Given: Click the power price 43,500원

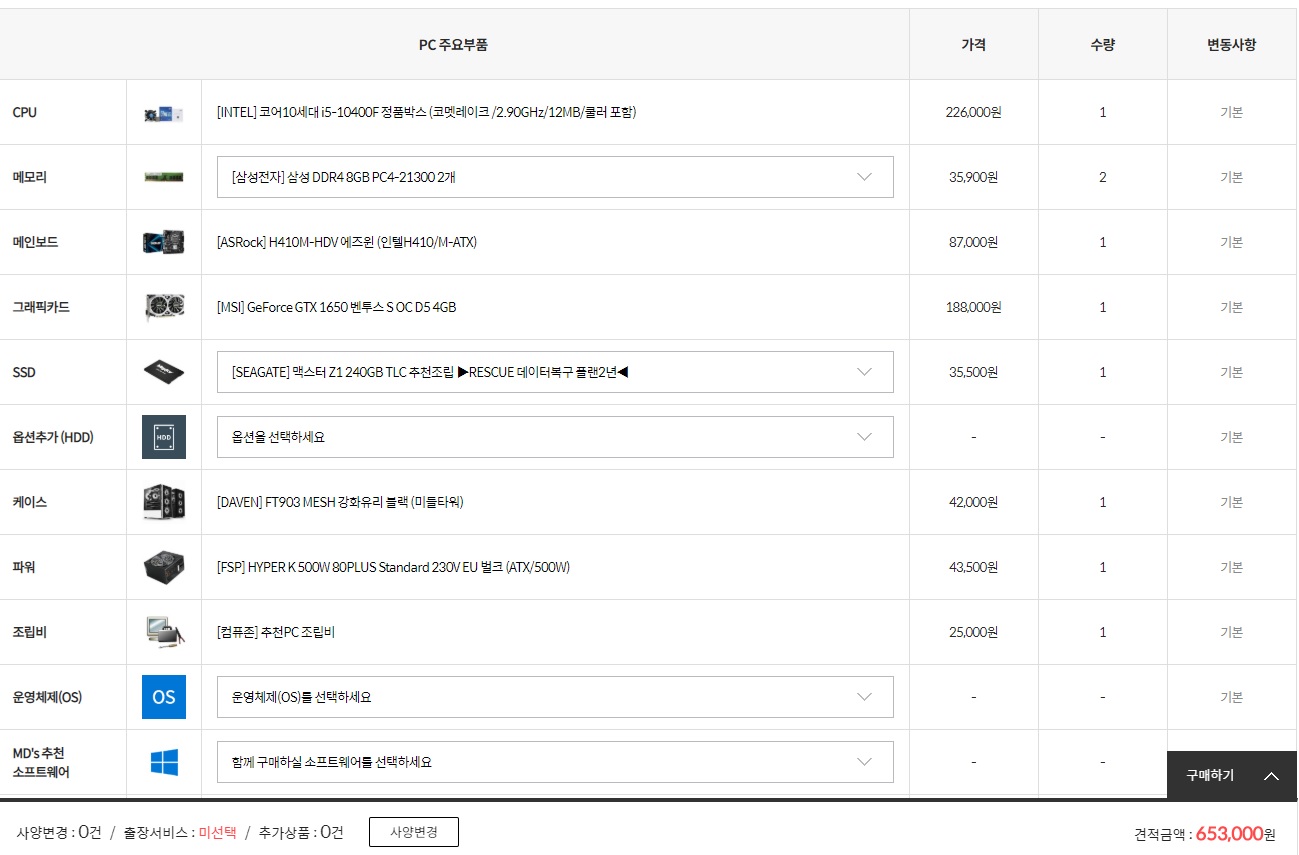Looking at the screenshot, I should click(973, 567).
